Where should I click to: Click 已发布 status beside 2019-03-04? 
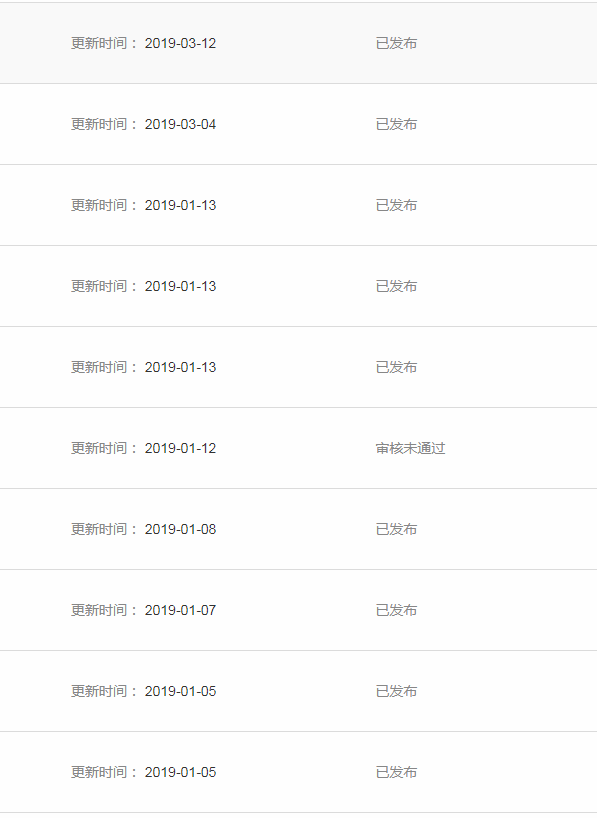396,124
